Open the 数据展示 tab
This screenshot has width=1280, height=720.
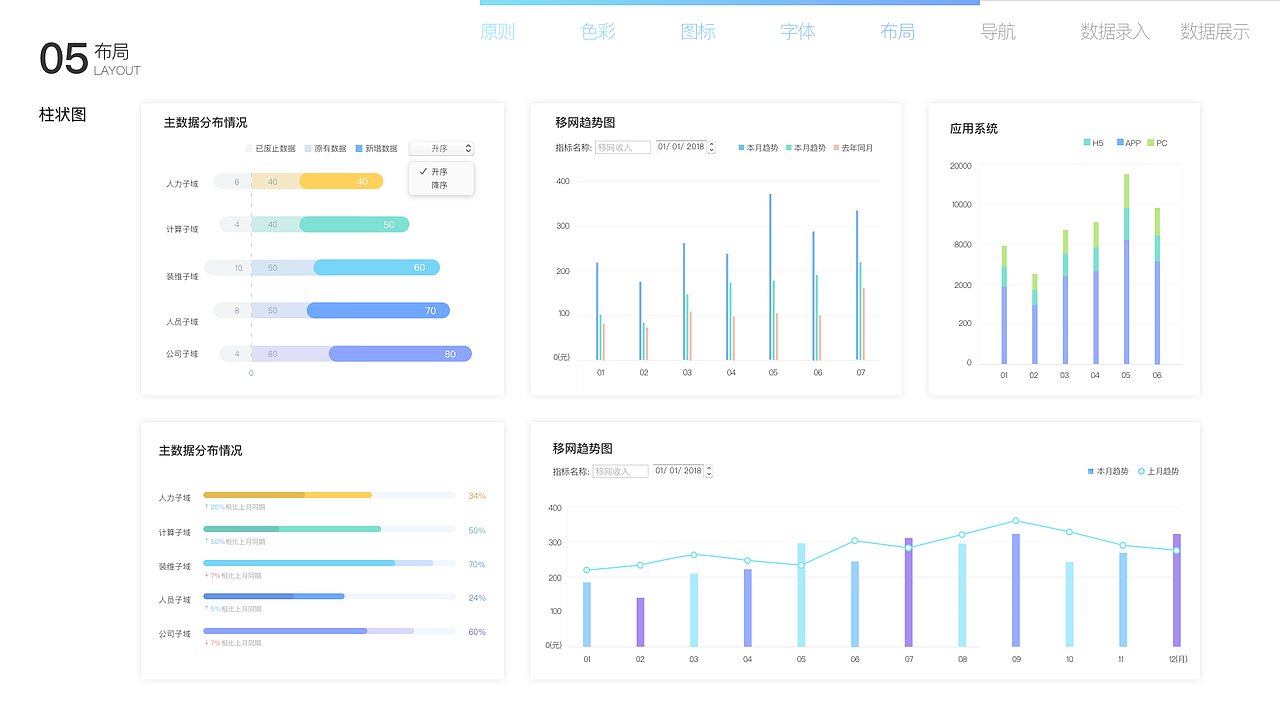(1215, 32)
